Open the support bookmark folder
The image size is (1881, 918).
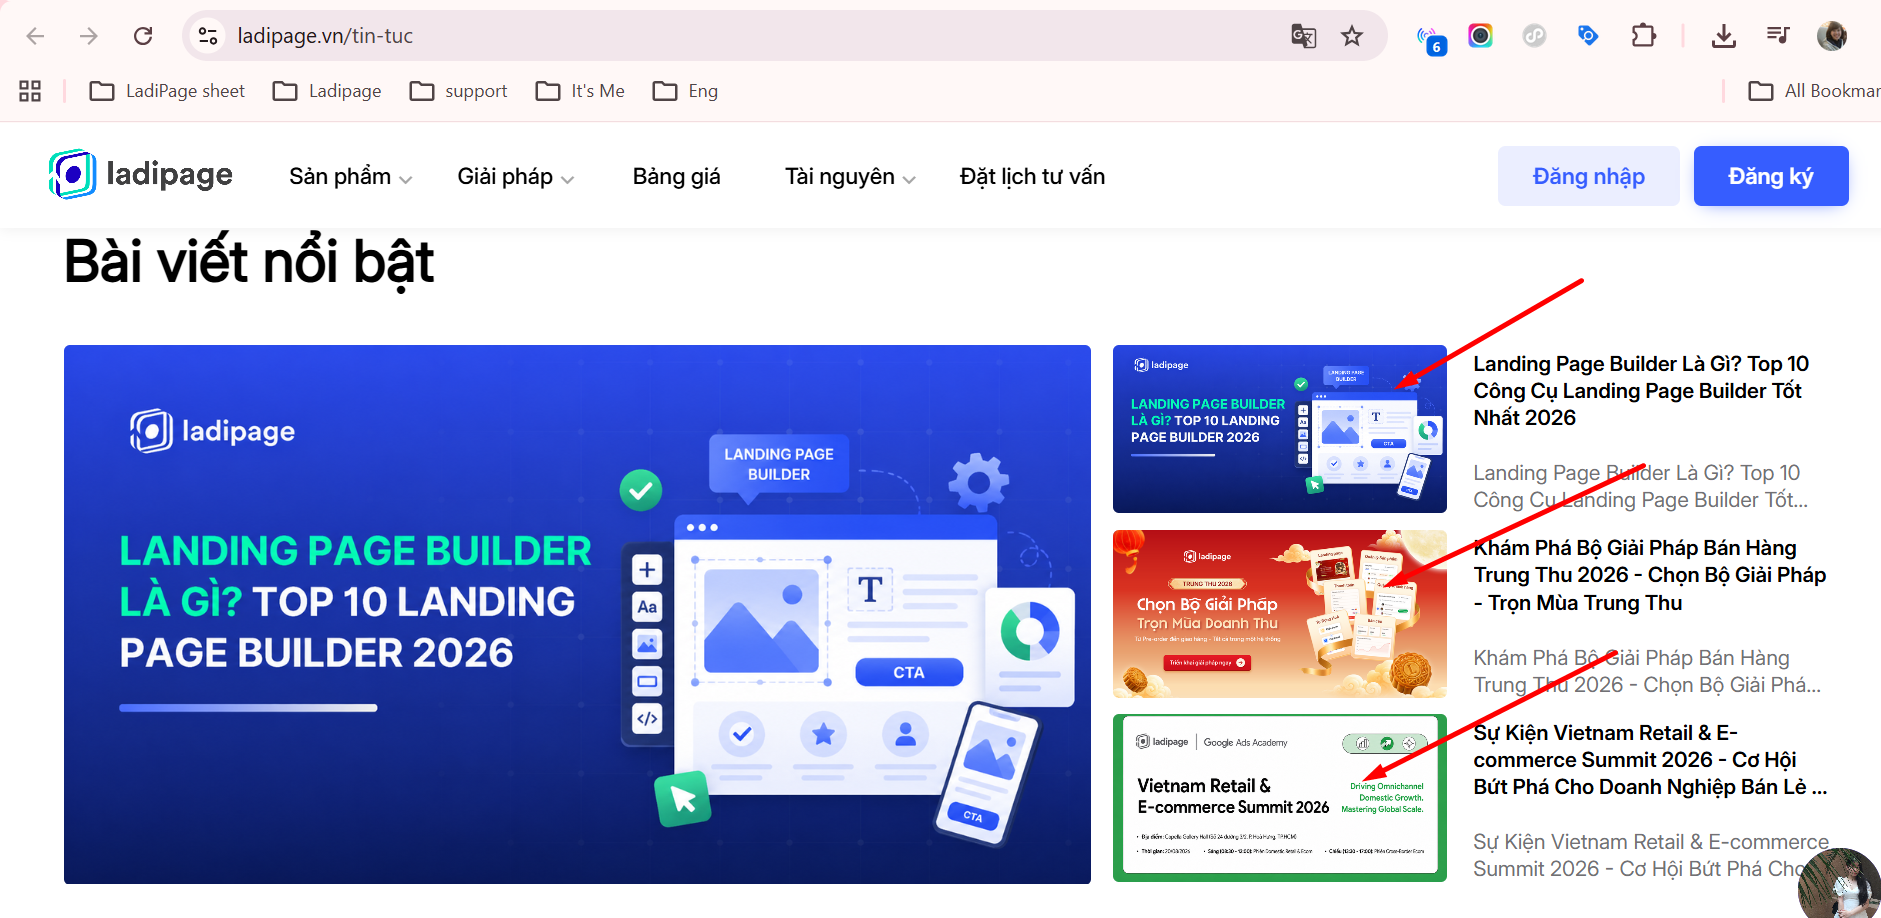tap(459, 91)
